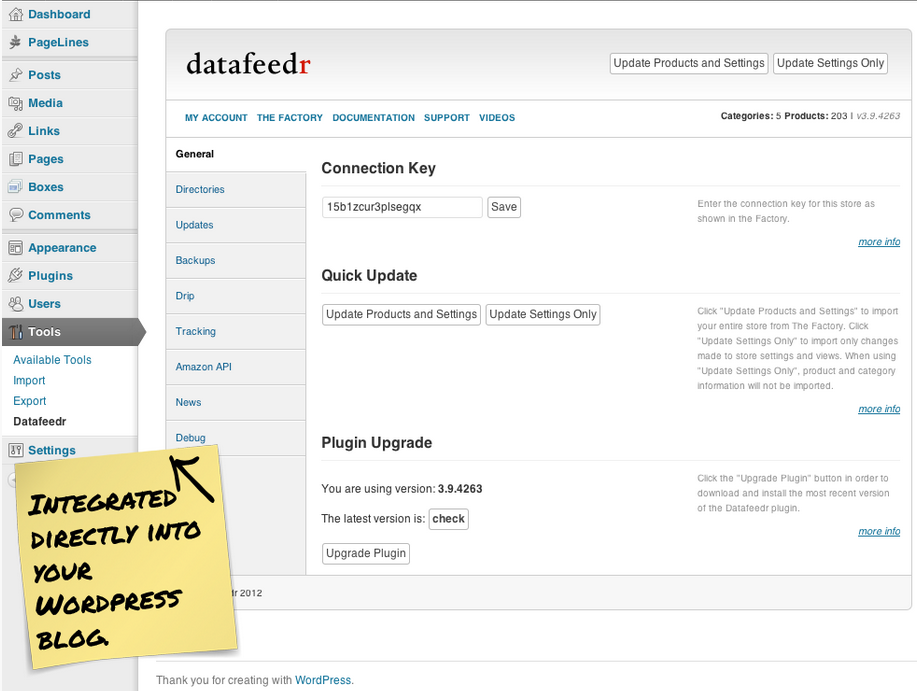This screenshot has height=691, width=917.
Task: Open the Media library menu
Action: [46, 103]
